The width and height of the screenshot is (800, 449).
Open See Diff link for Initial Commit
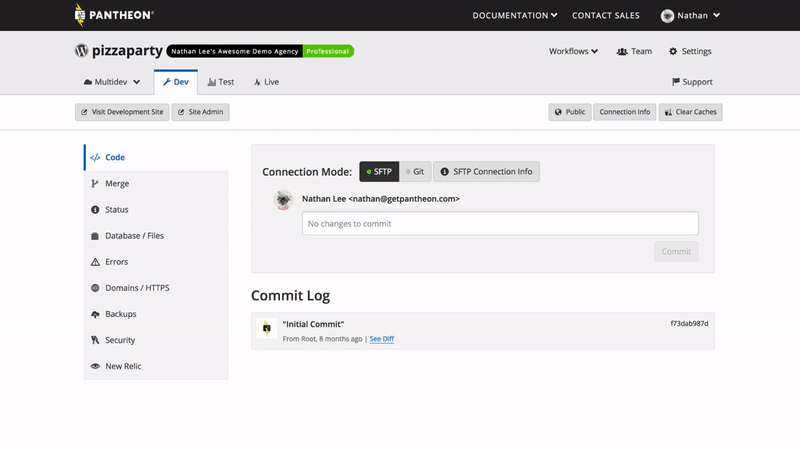(x=382, y=339)
